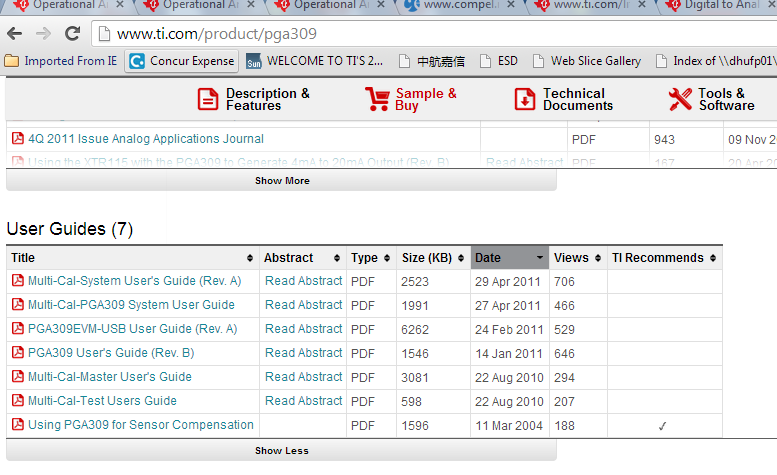777x475 pixels.
Task: Open PGA309 User's Guide (Rev. B)
Action: (111, 353)
